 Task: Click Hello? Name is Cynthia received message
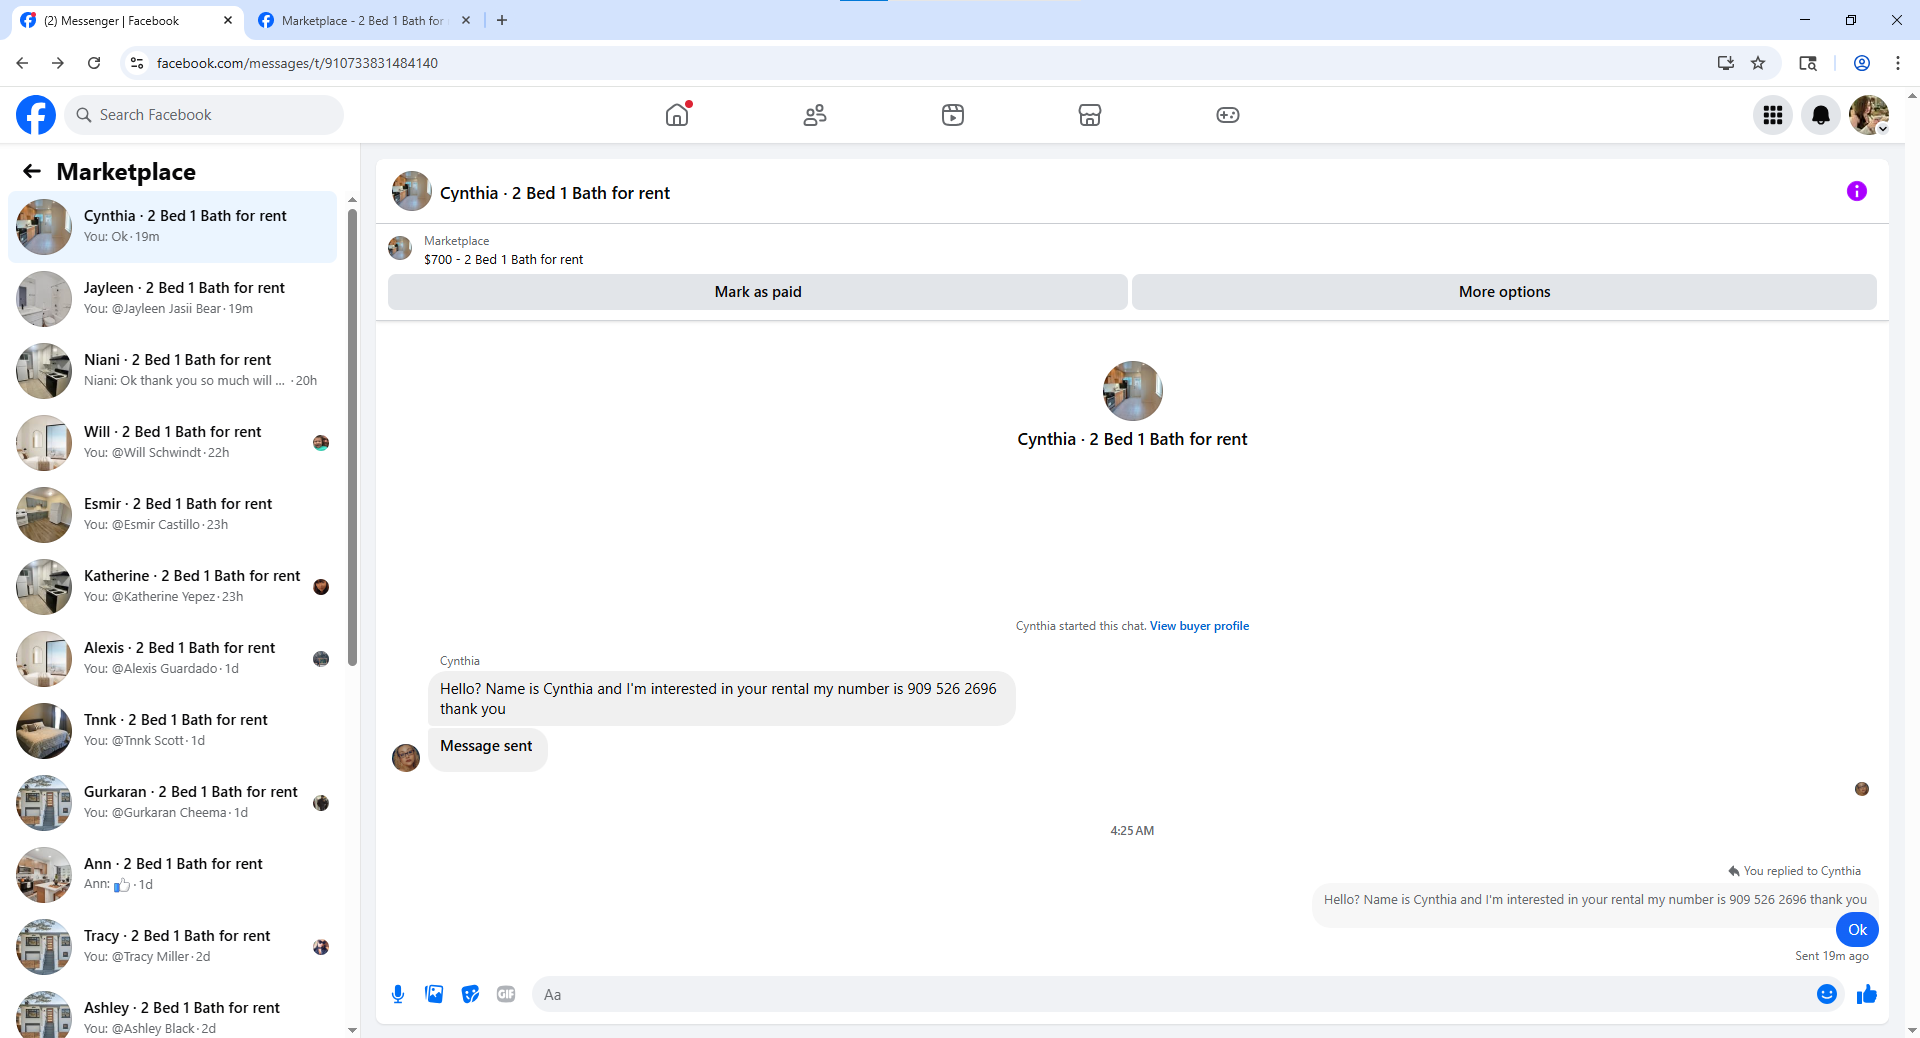[721, 699]
